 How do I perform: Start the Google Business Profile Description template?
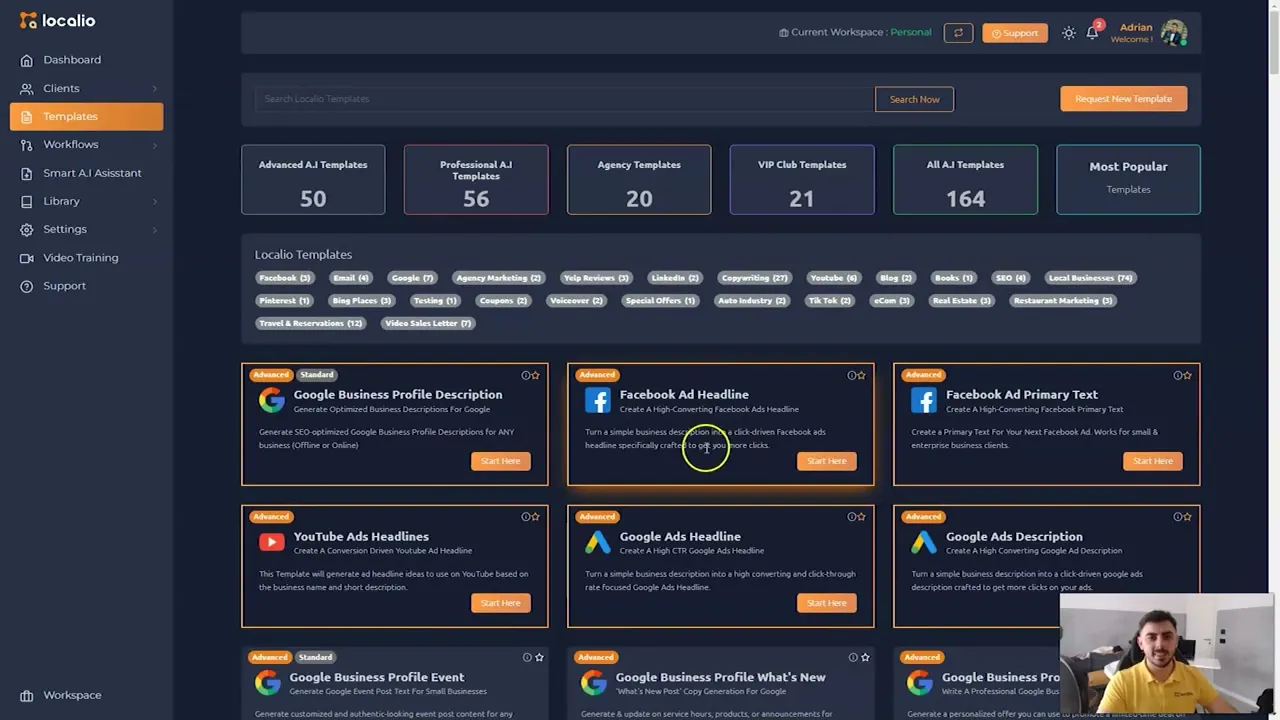(501, 461)
